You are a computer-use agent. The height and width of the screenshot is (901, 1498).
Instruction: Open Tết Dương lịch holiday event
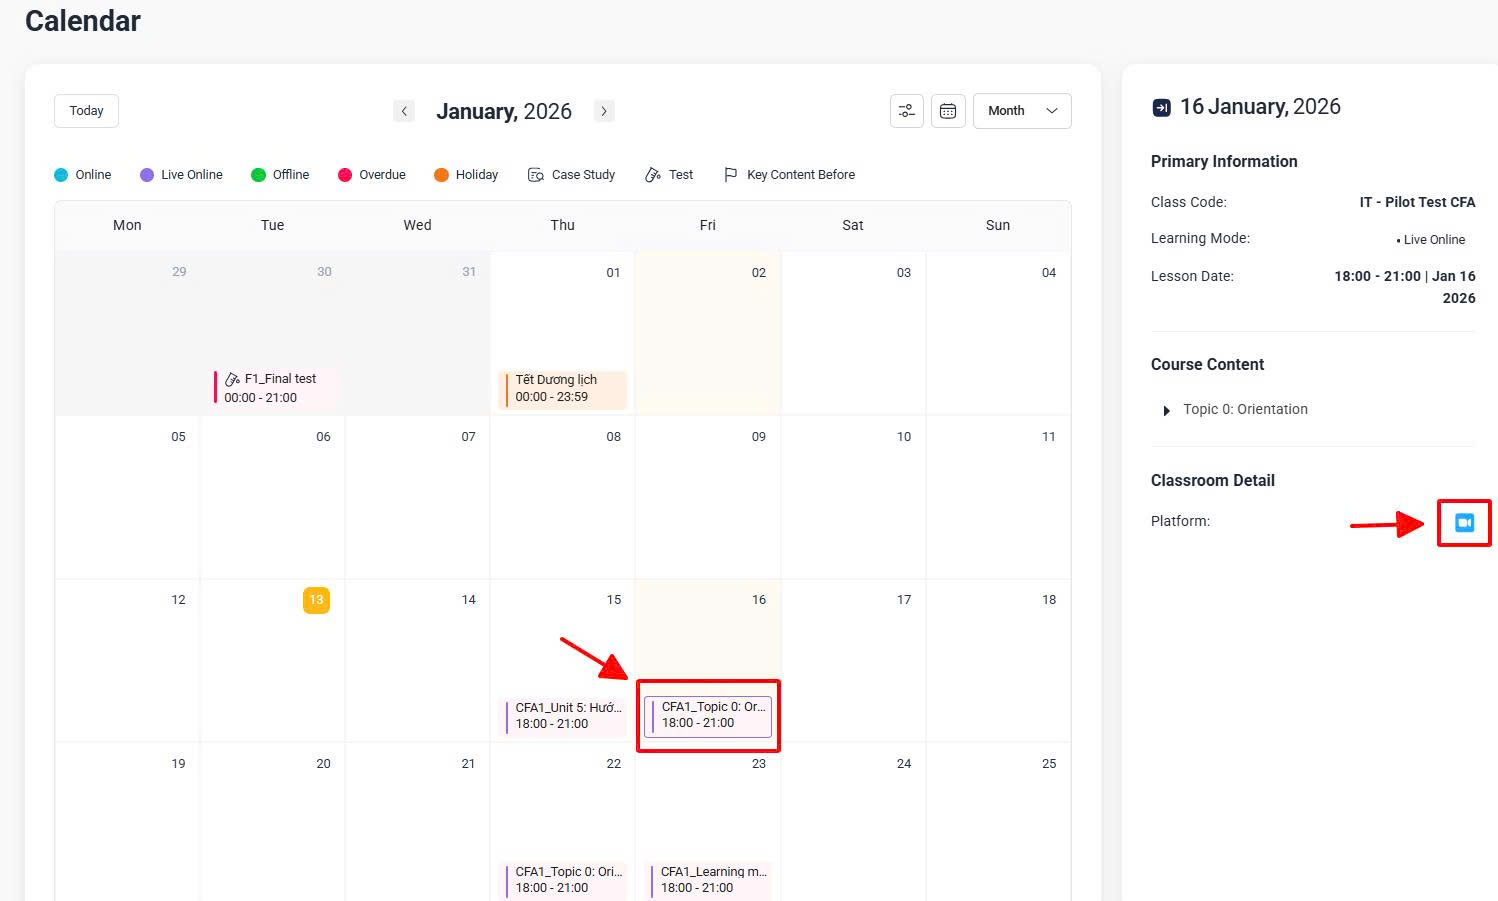[x=562, y=388]
